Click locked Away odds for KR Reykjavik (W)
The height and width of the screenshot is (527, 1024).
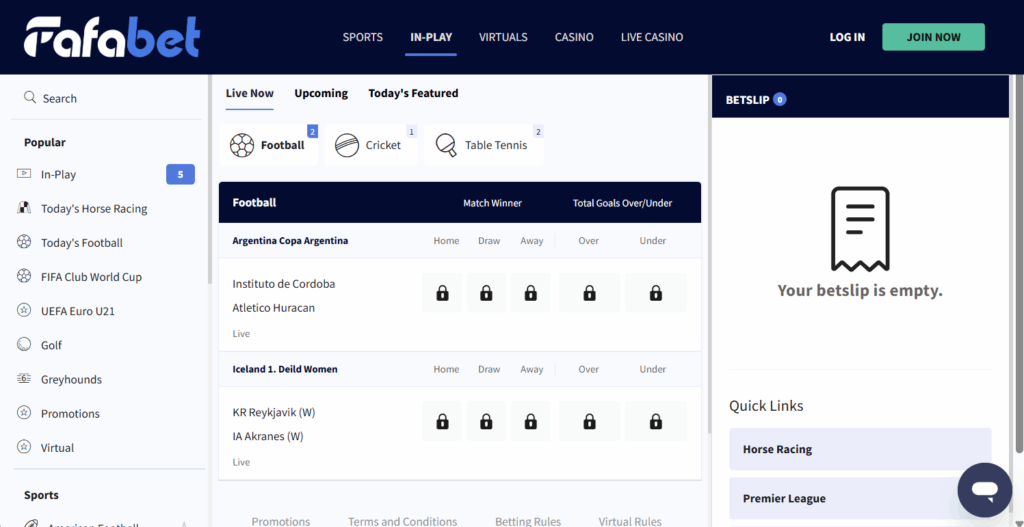(x=530, y=421)
